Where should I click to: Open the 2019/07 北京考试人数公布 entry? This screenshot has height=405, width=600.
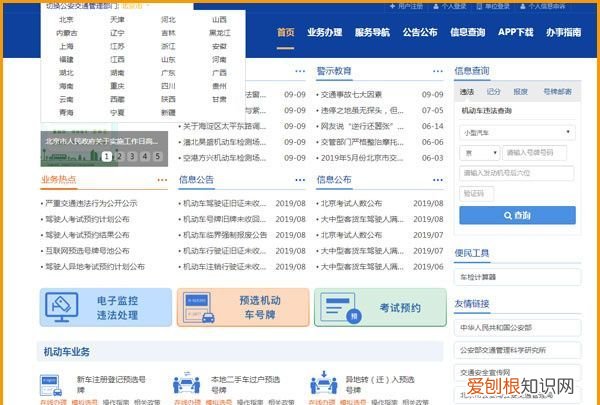coord(351,235)
